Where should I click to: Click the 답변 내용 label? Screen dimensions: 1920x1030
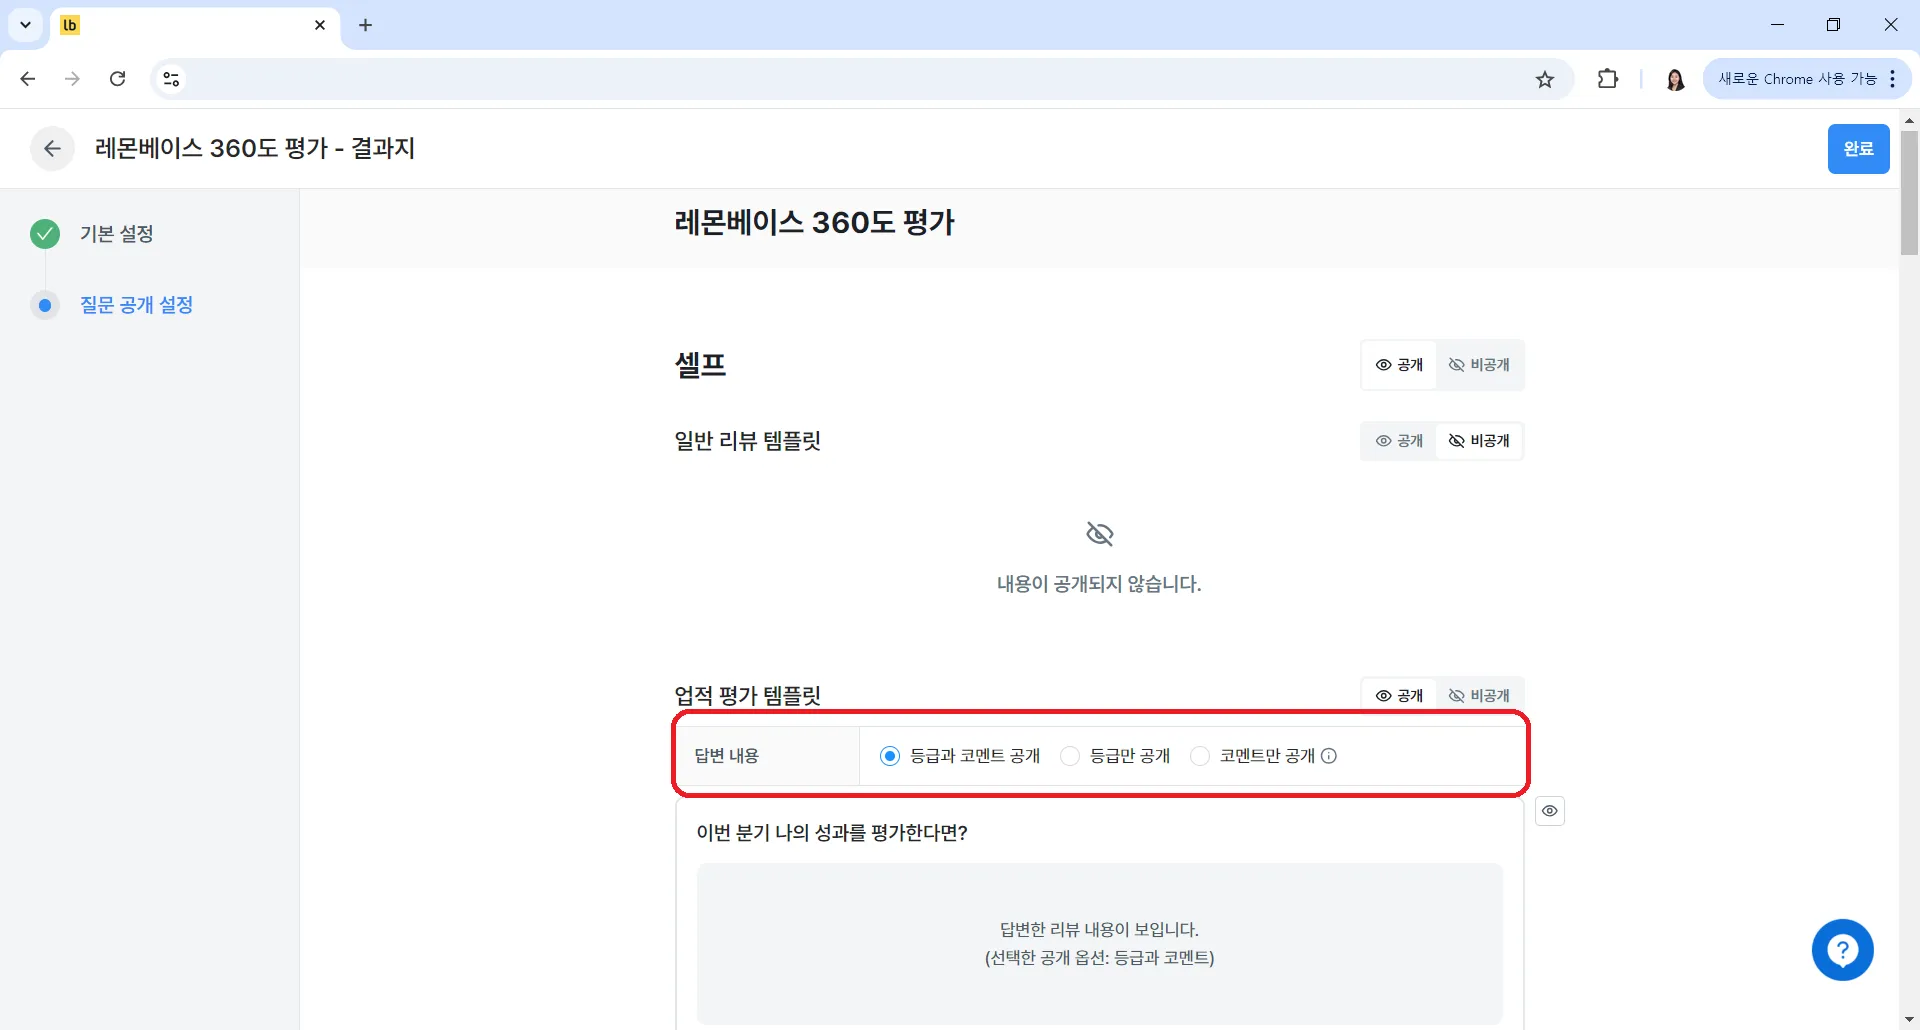[x=727, y=756]
